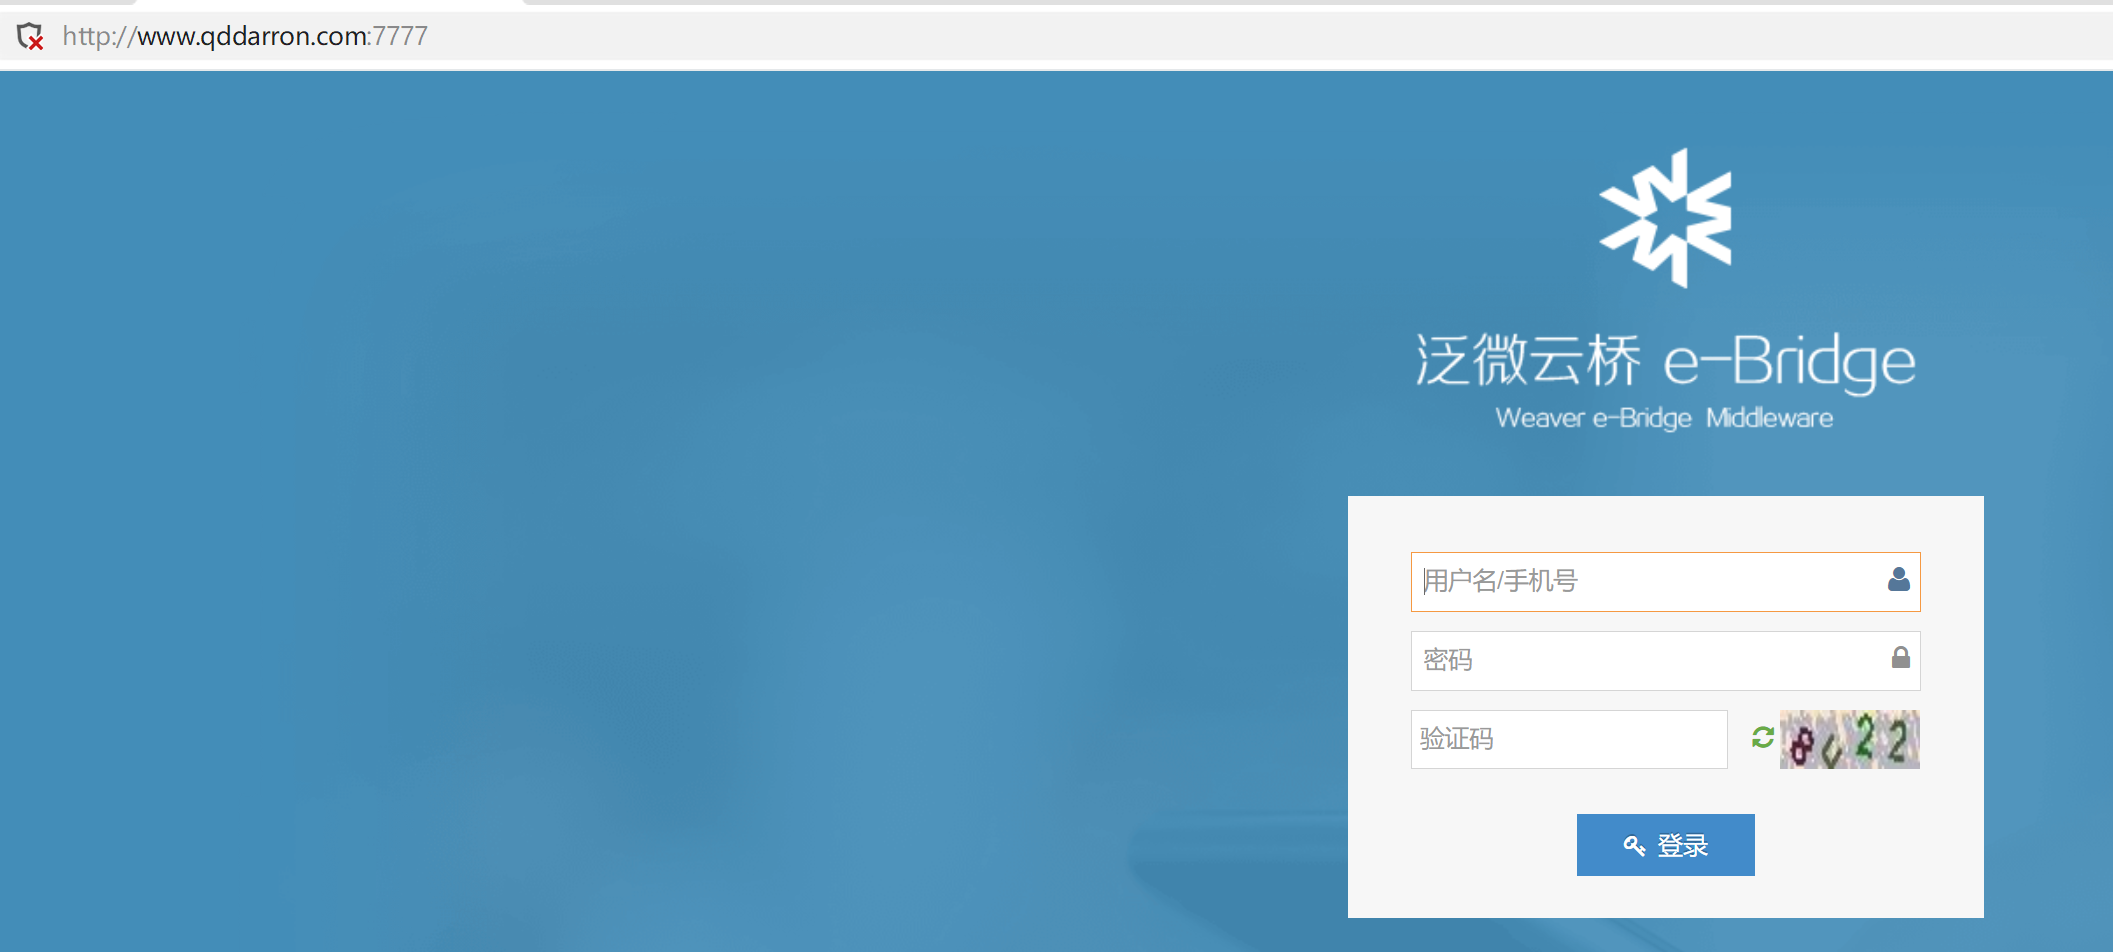The height and width of the screenshot is (952, 2113).
Task: Click the insecure site shield icon
Action: (x=30, y=37)
